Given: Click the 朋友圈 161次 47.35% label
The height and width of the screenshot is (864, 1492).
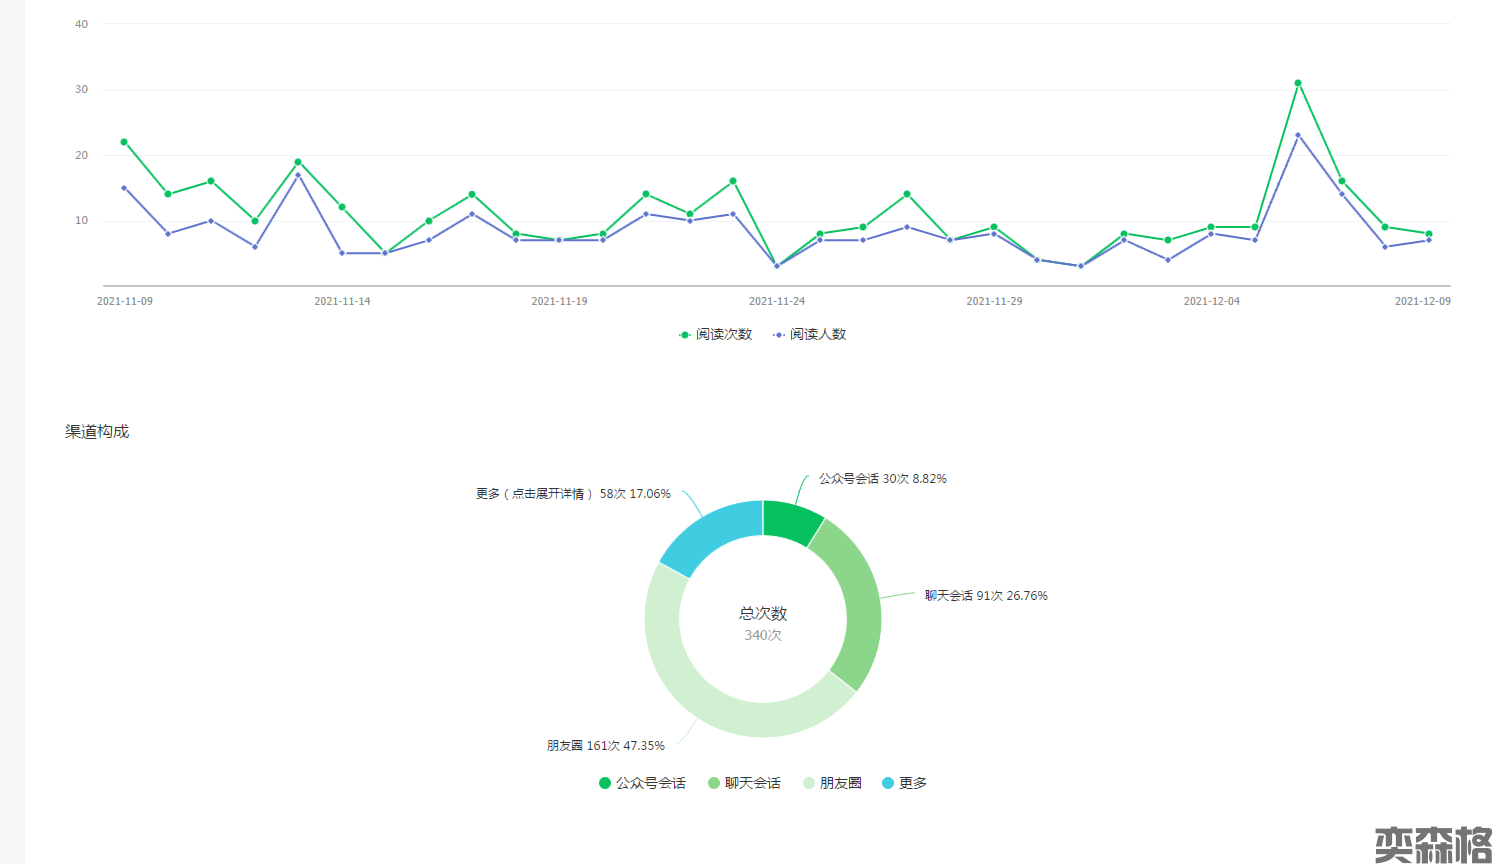Looking at the screenshot, I should (x=605, y=746).
